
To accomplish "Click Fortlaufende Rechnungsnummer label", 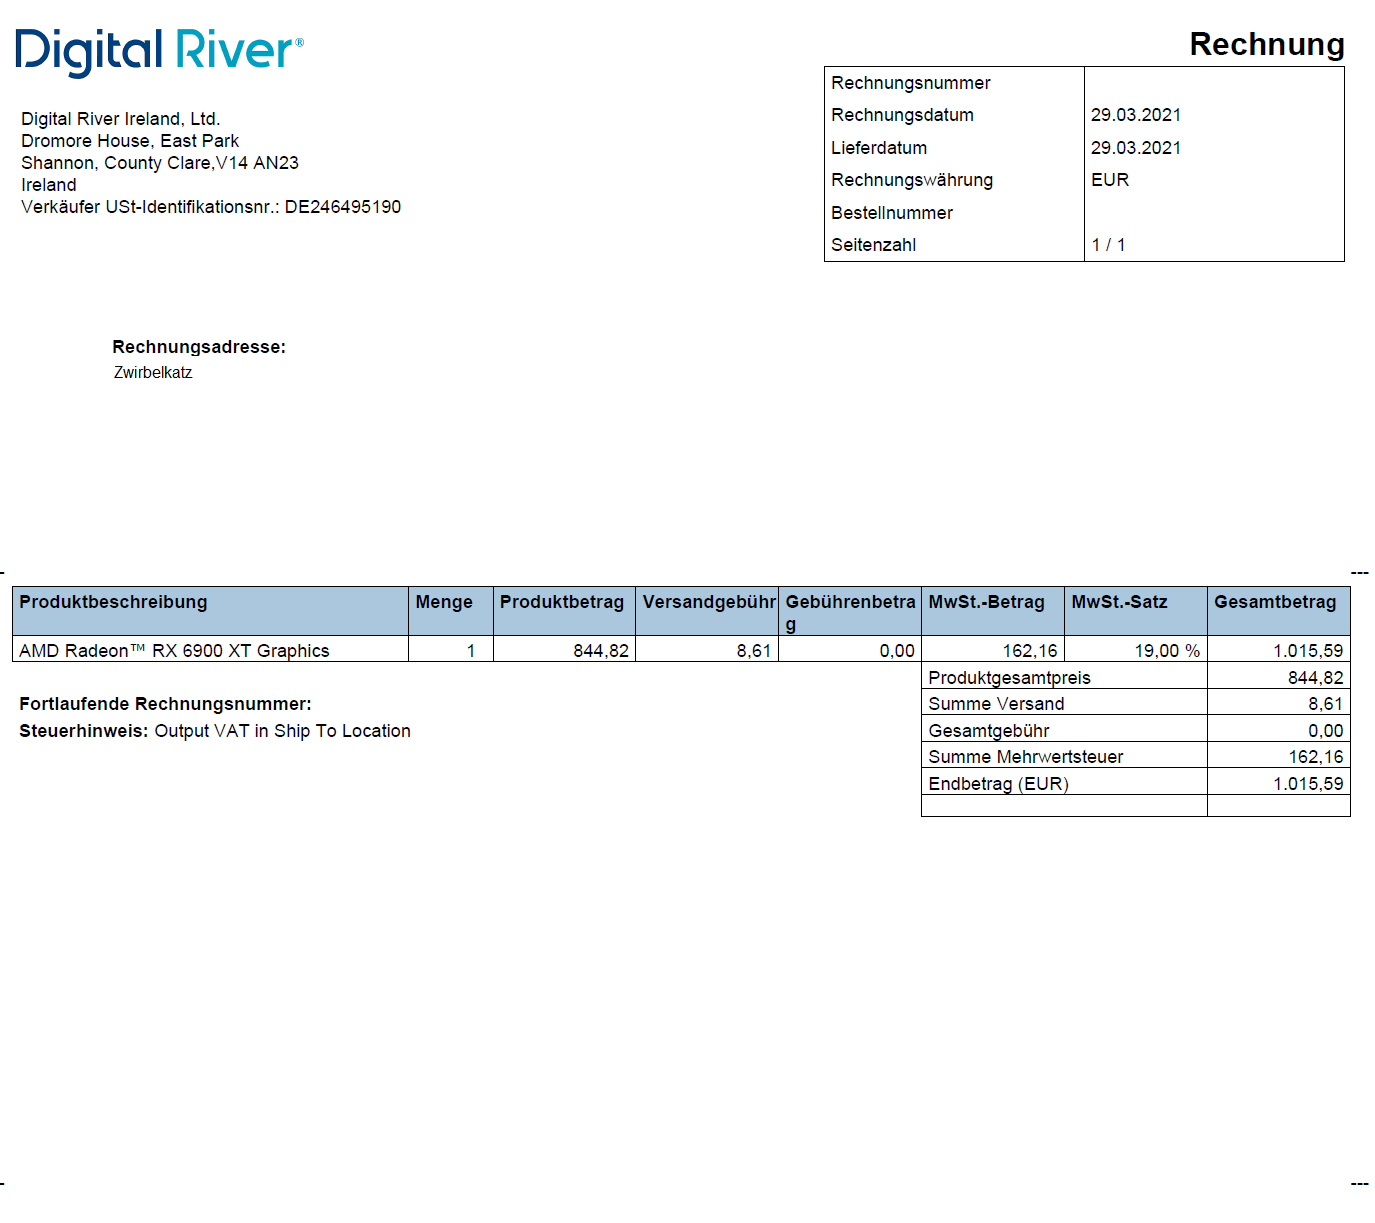I will [165, 704].
